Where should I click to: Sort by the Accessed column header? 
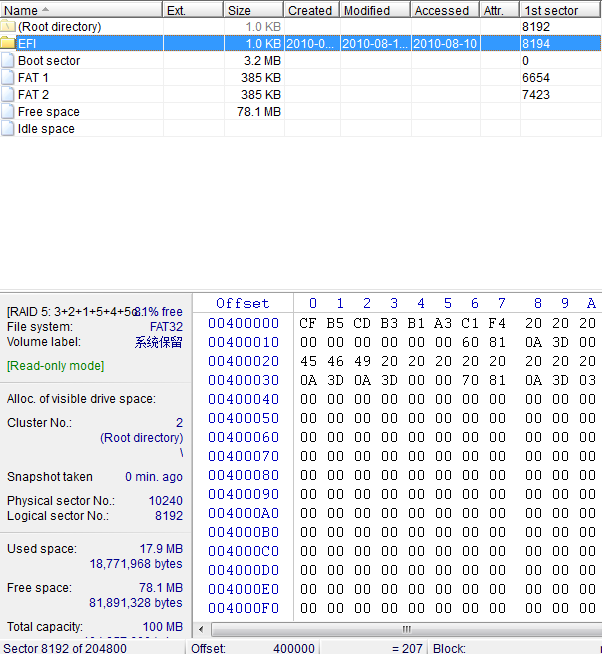click(x=445, y=10)
